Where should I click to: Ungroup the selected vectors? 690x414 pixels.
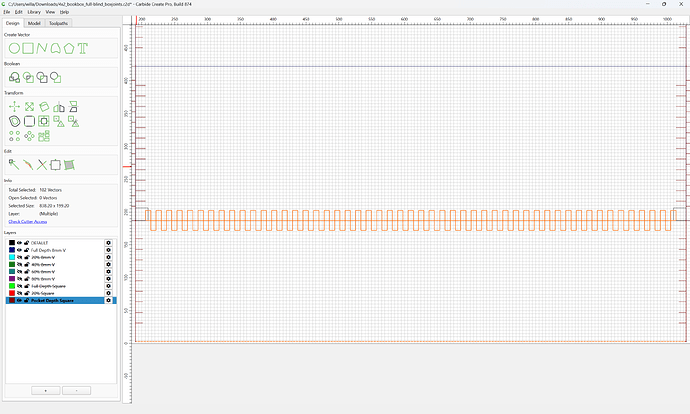coord(73,121)
